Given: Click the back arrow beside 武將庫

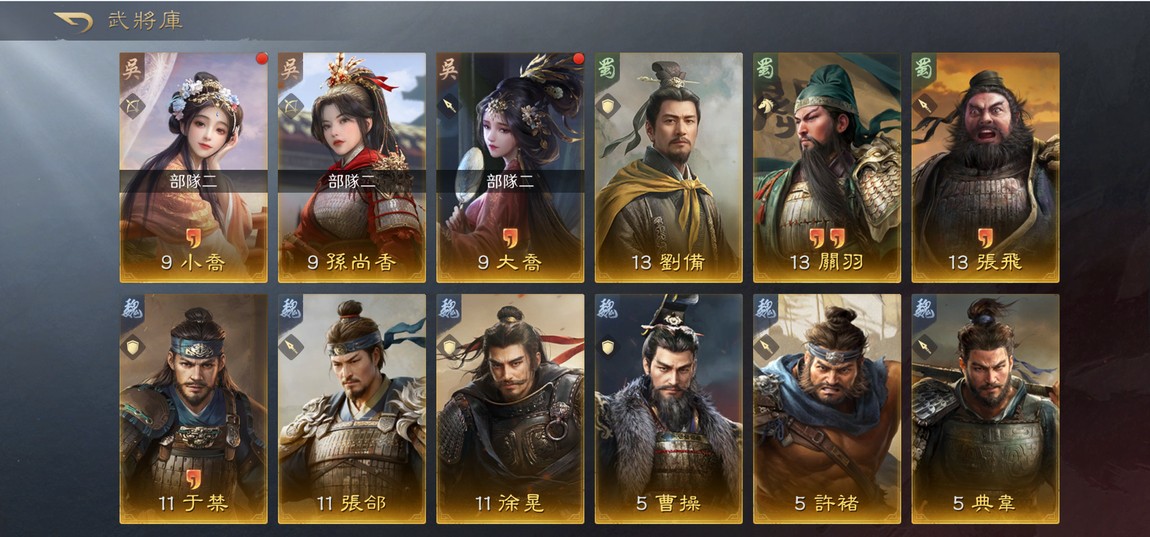Looking at the screenshot, I should point(74,22).
